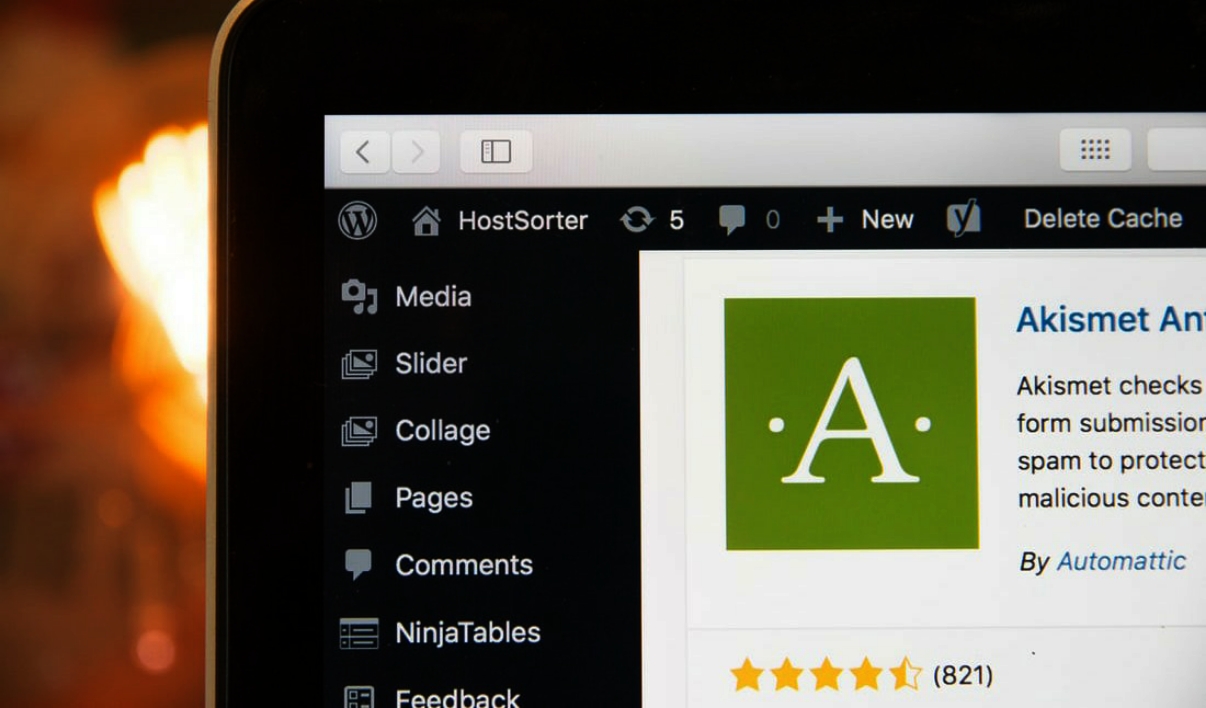Viewport: 1206px width, 708px height.
Task: Open the New content menu
Action: [887, 220]
